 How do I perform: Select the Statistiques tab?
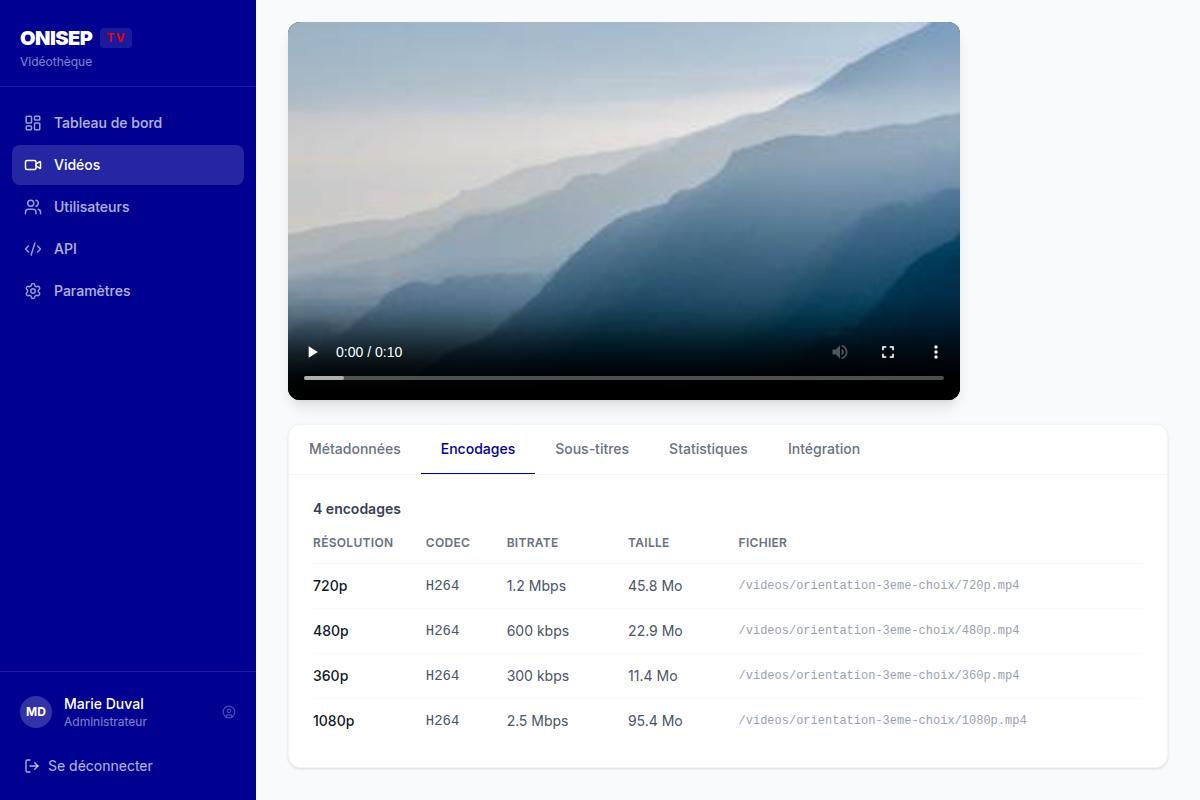click(x=708, y=449)
